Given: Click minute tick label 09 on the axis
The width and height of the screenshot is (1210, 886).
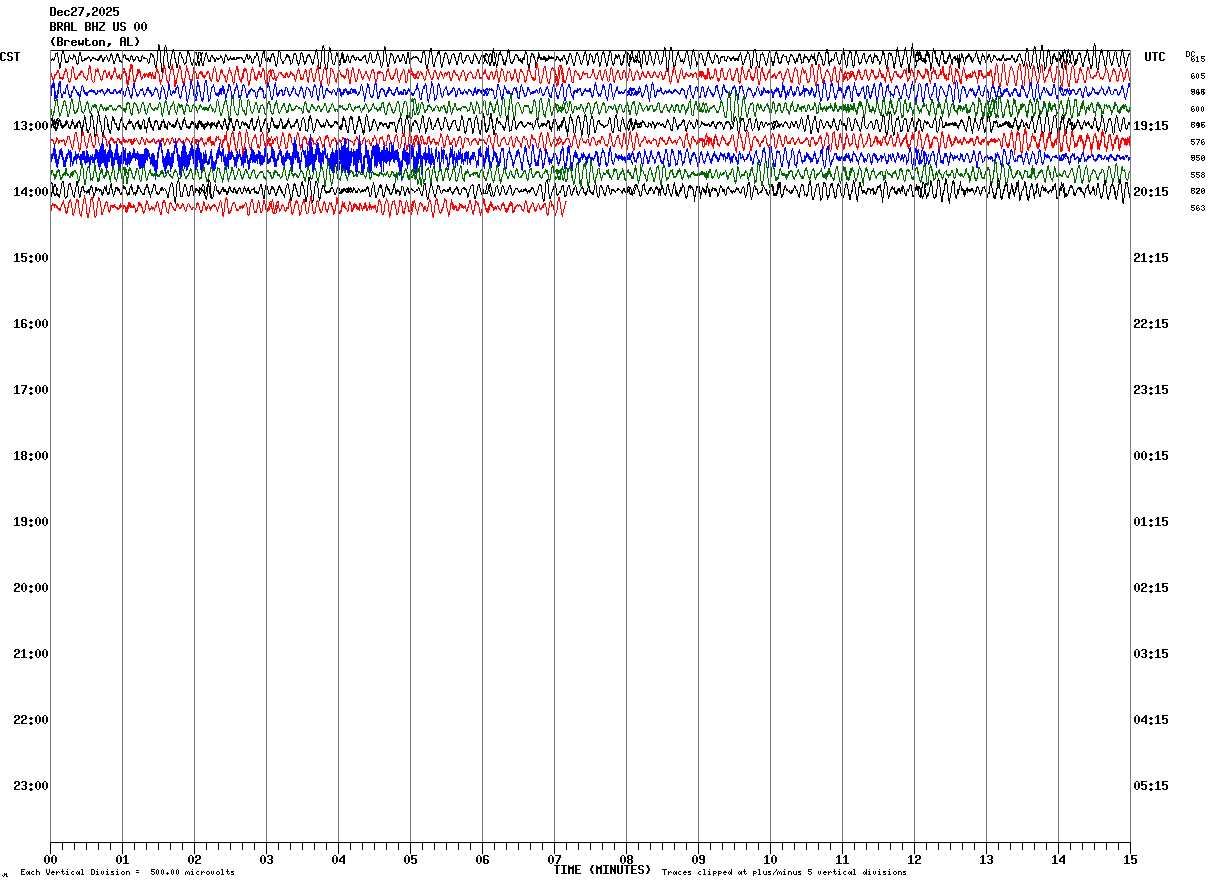Looking at the screenshot, I should click(698, 860).
